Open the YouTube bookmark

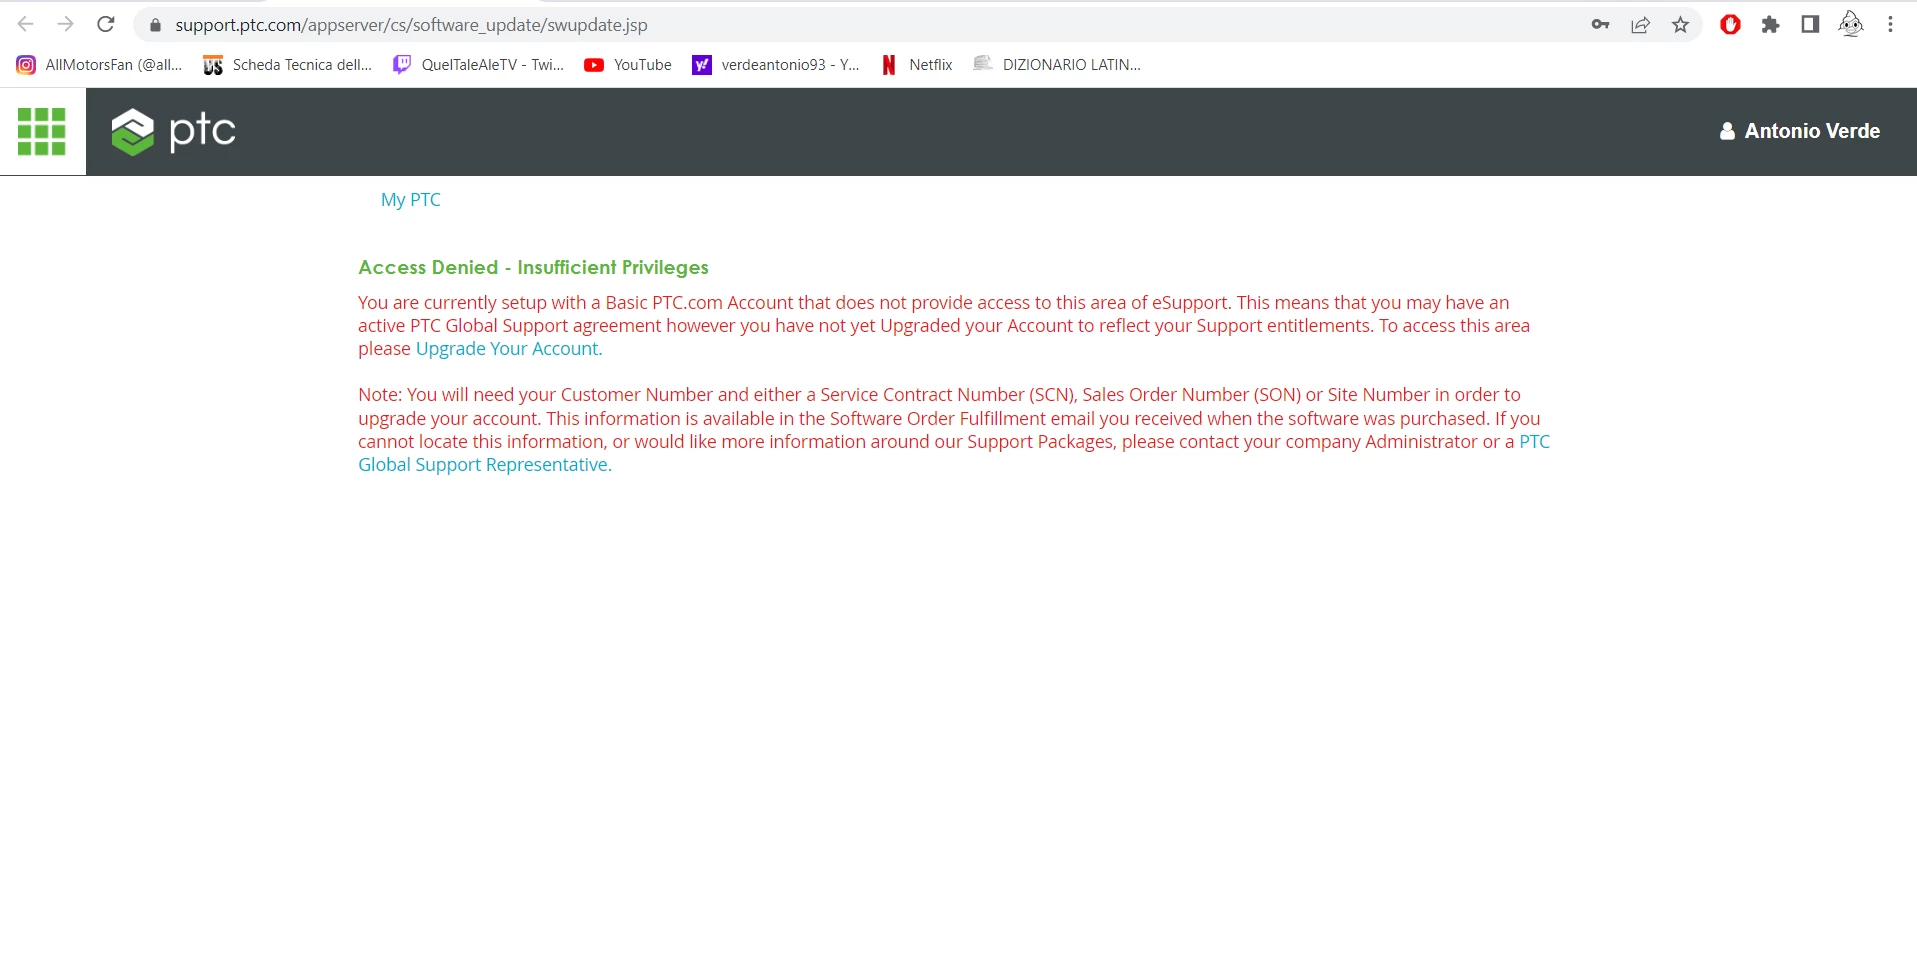pyautogui.click(x=628, y=65)
